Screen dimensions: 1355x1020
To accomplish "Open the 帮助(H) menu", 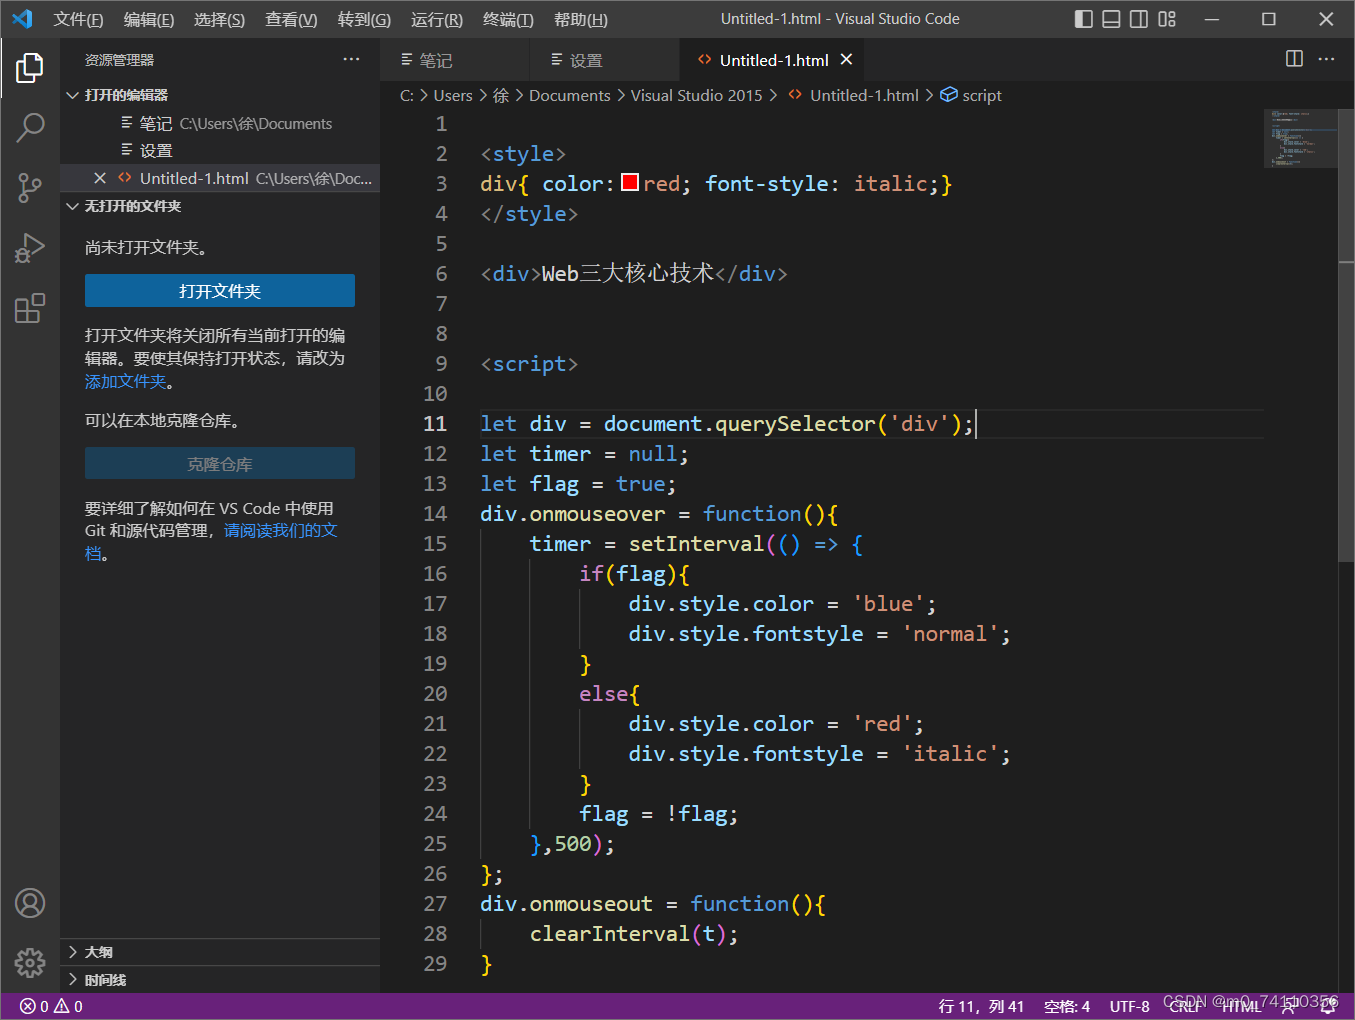I will pos(580,19).
